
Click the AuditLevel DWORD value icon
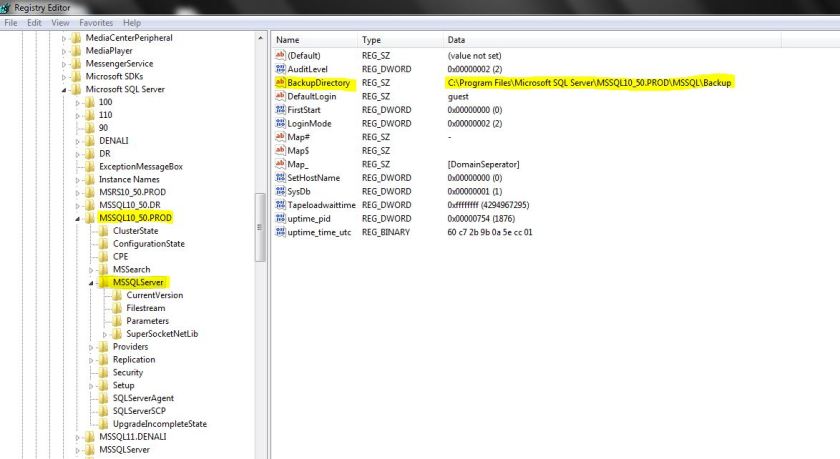point(280,69)
